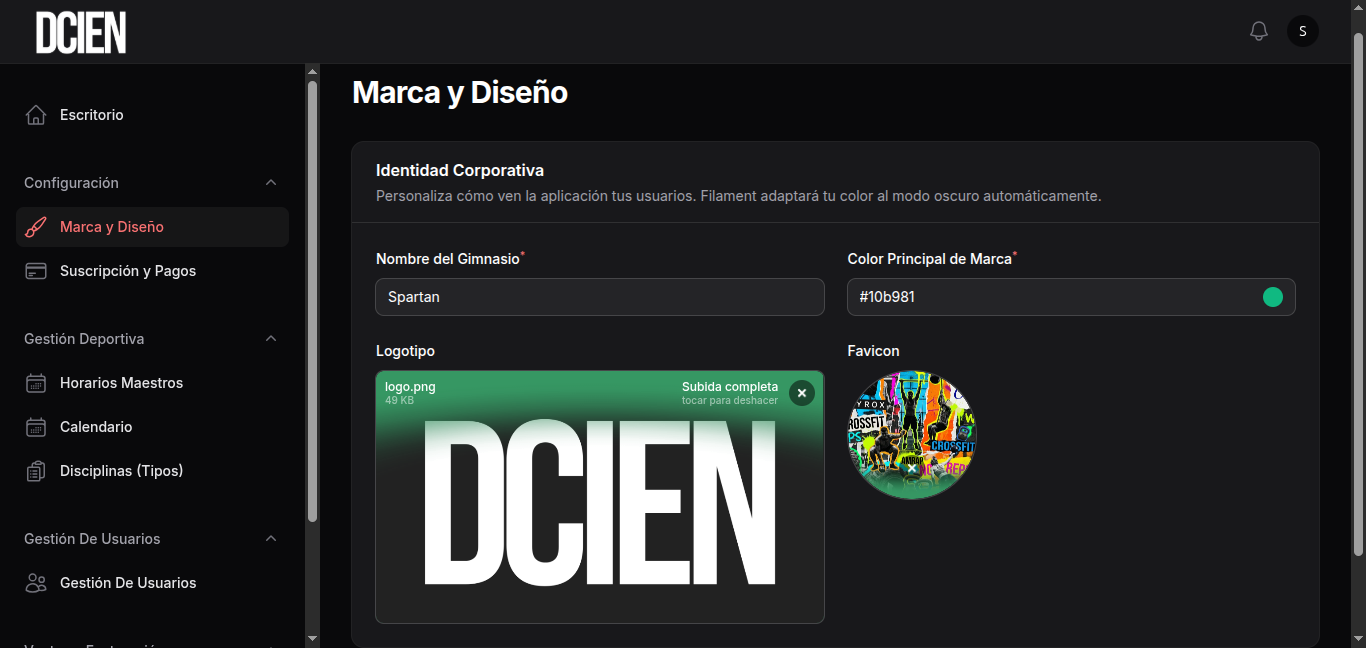Pick the green brand color swatch
This screenshot has width=1366, height=648.
[x=1272, y=296]
